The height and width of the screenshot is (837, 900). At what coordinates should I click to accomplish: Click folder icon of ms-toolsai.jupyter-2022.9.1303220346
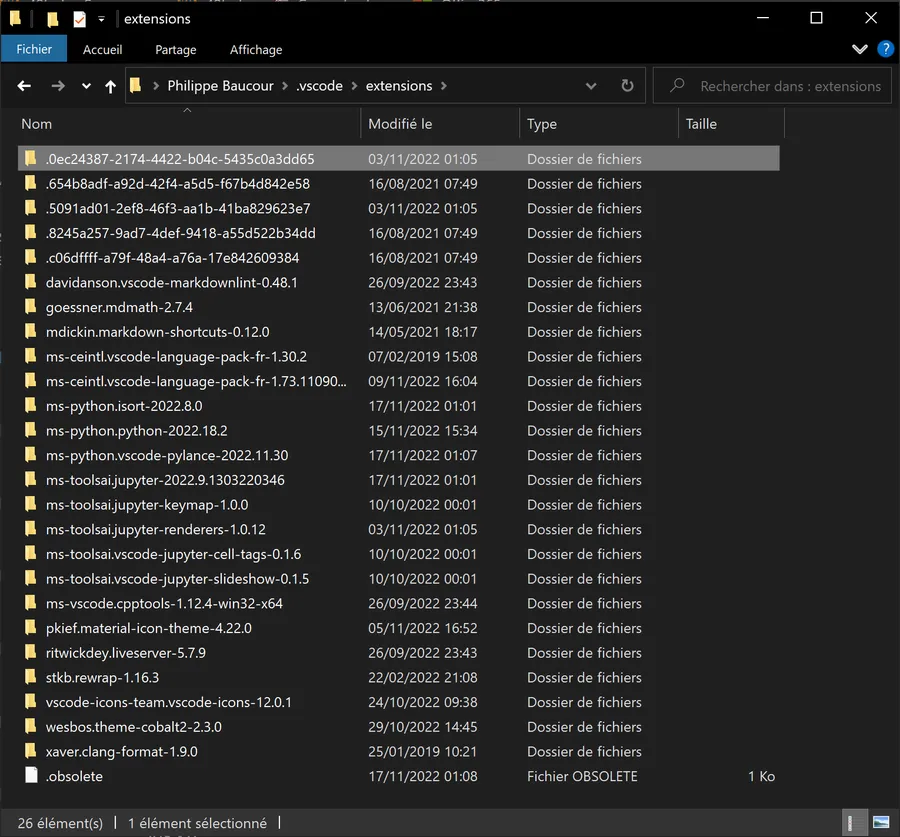[30, 479]
